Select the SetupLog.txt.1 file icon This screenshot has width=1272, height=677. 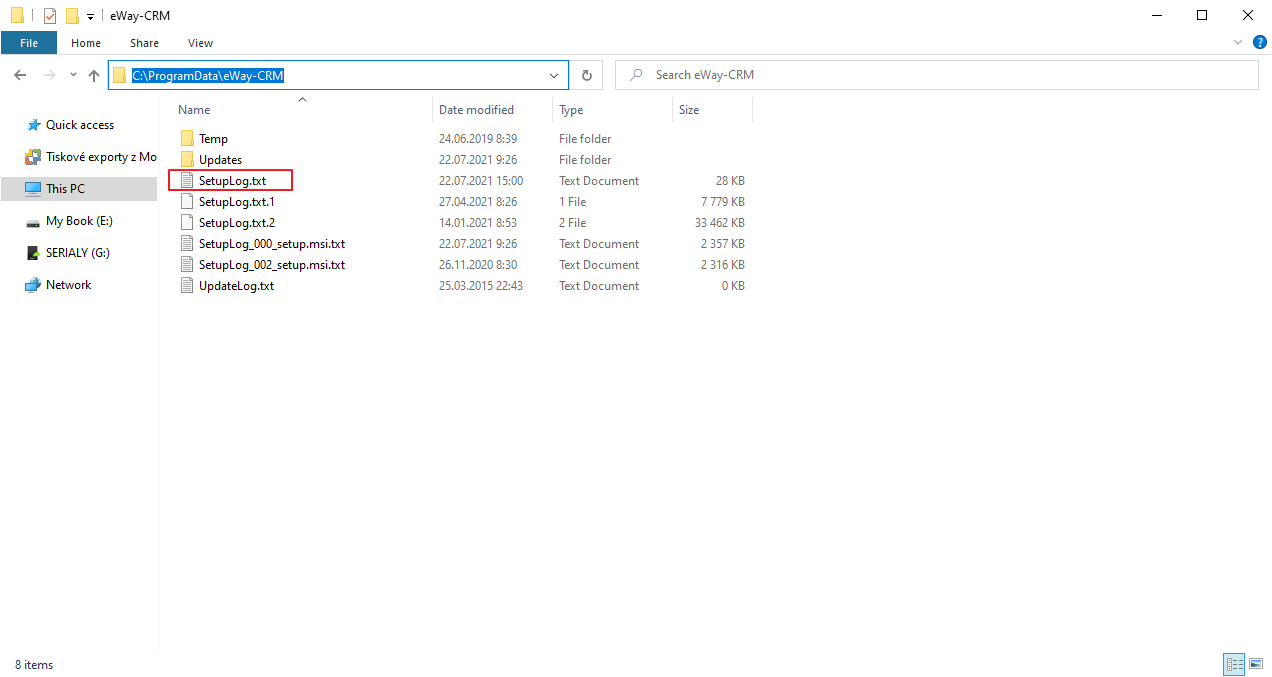[x=187, y=202]
